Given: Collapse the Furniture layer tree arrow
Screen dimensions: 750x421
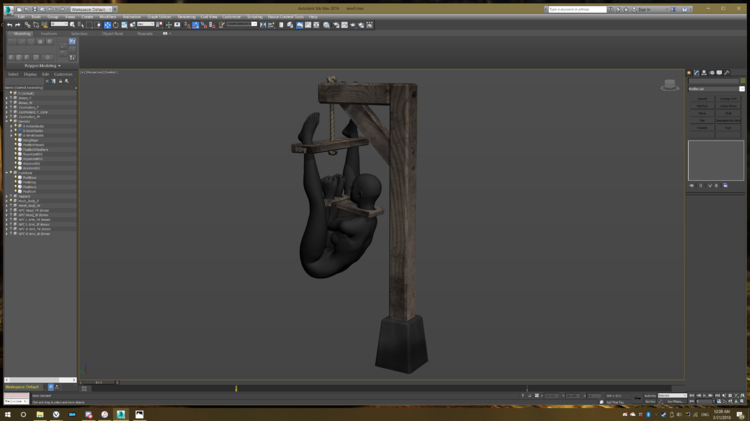Looking at the screenshot, I should click(7, 173).
